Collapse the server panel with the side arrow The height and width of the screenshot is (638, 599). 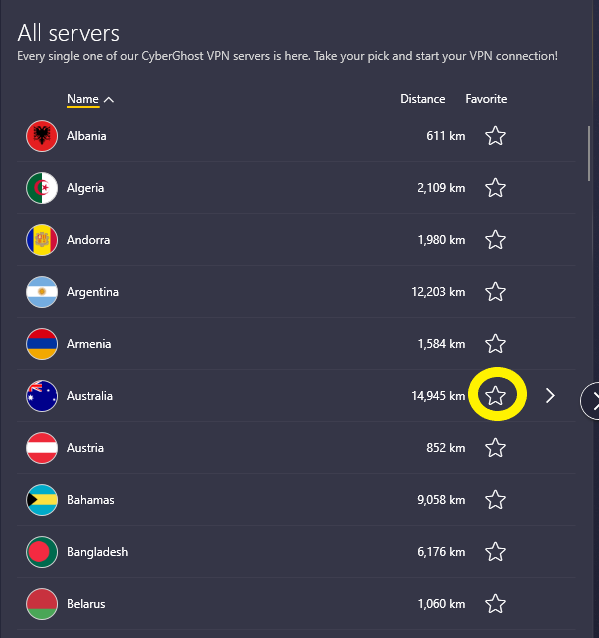(x=591, y=401)
